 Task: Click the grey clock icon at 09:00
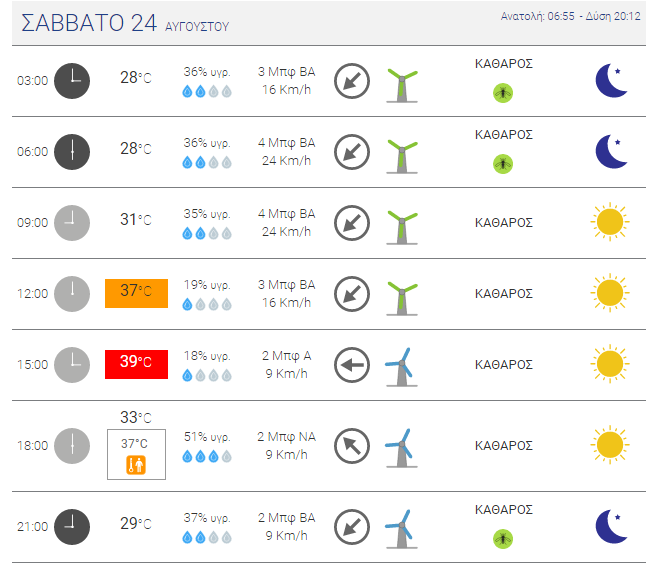pos(72,223)
